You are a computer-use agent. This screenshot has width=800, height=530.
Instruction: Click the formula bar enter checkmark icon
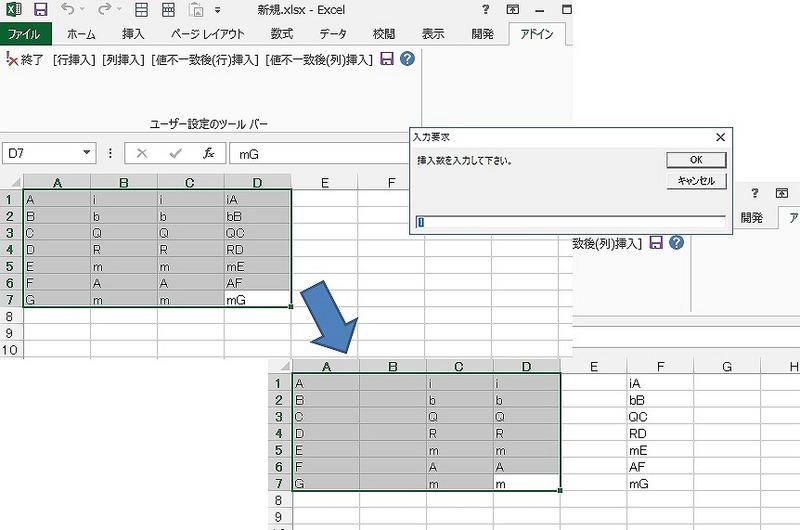(176, 153)
